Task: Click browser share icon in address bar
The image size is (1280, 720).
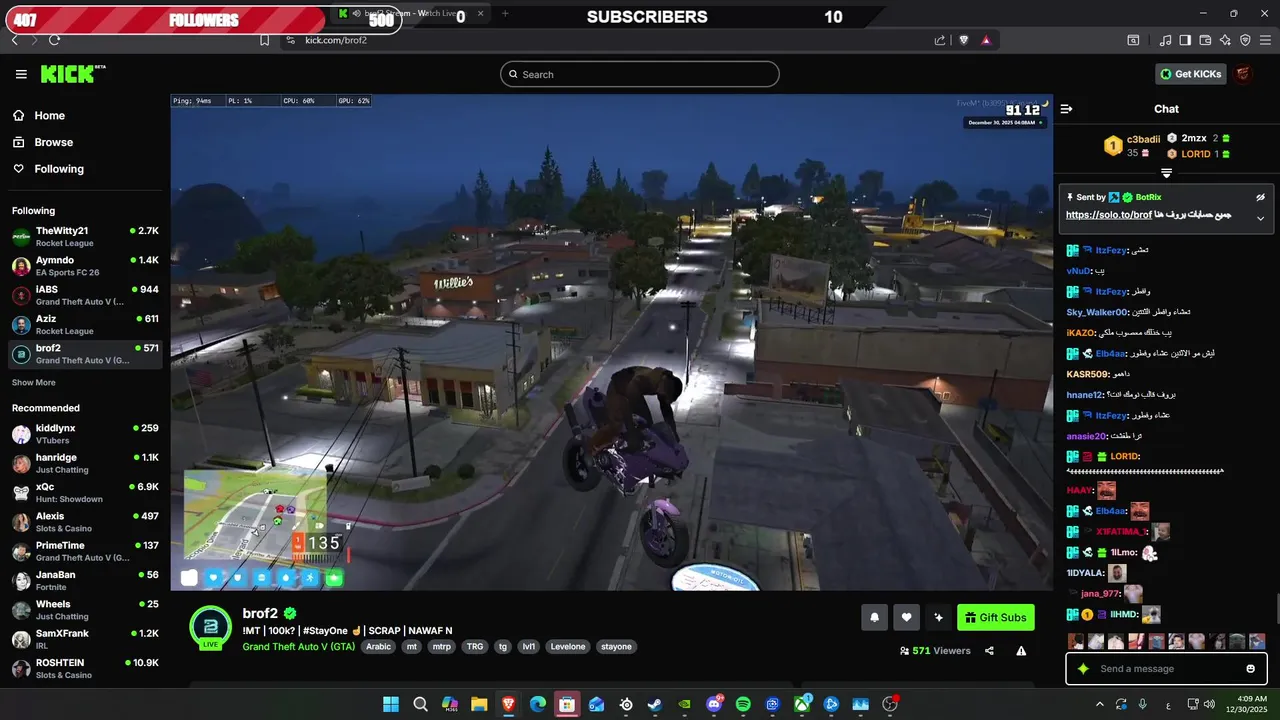Action: [x=940, y=40]
